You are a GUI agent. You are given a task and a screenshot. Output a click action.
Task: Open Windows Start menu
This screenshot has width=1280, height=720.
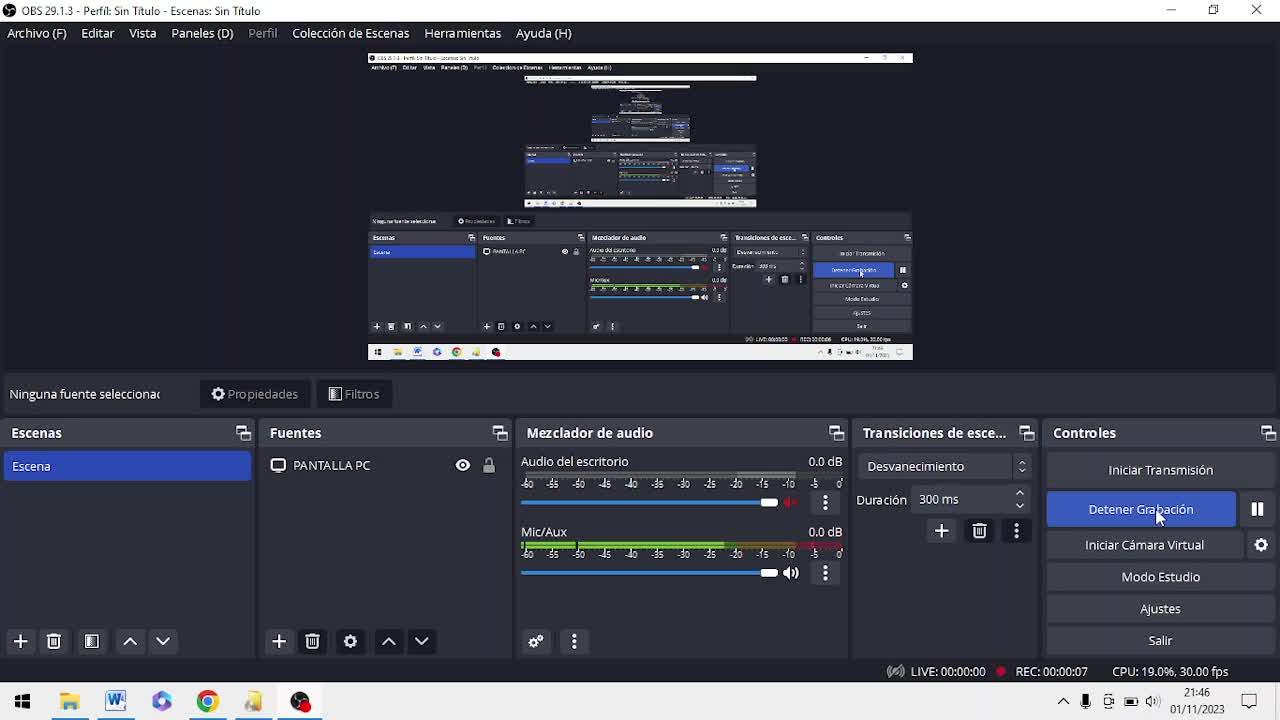coord(22,701)
